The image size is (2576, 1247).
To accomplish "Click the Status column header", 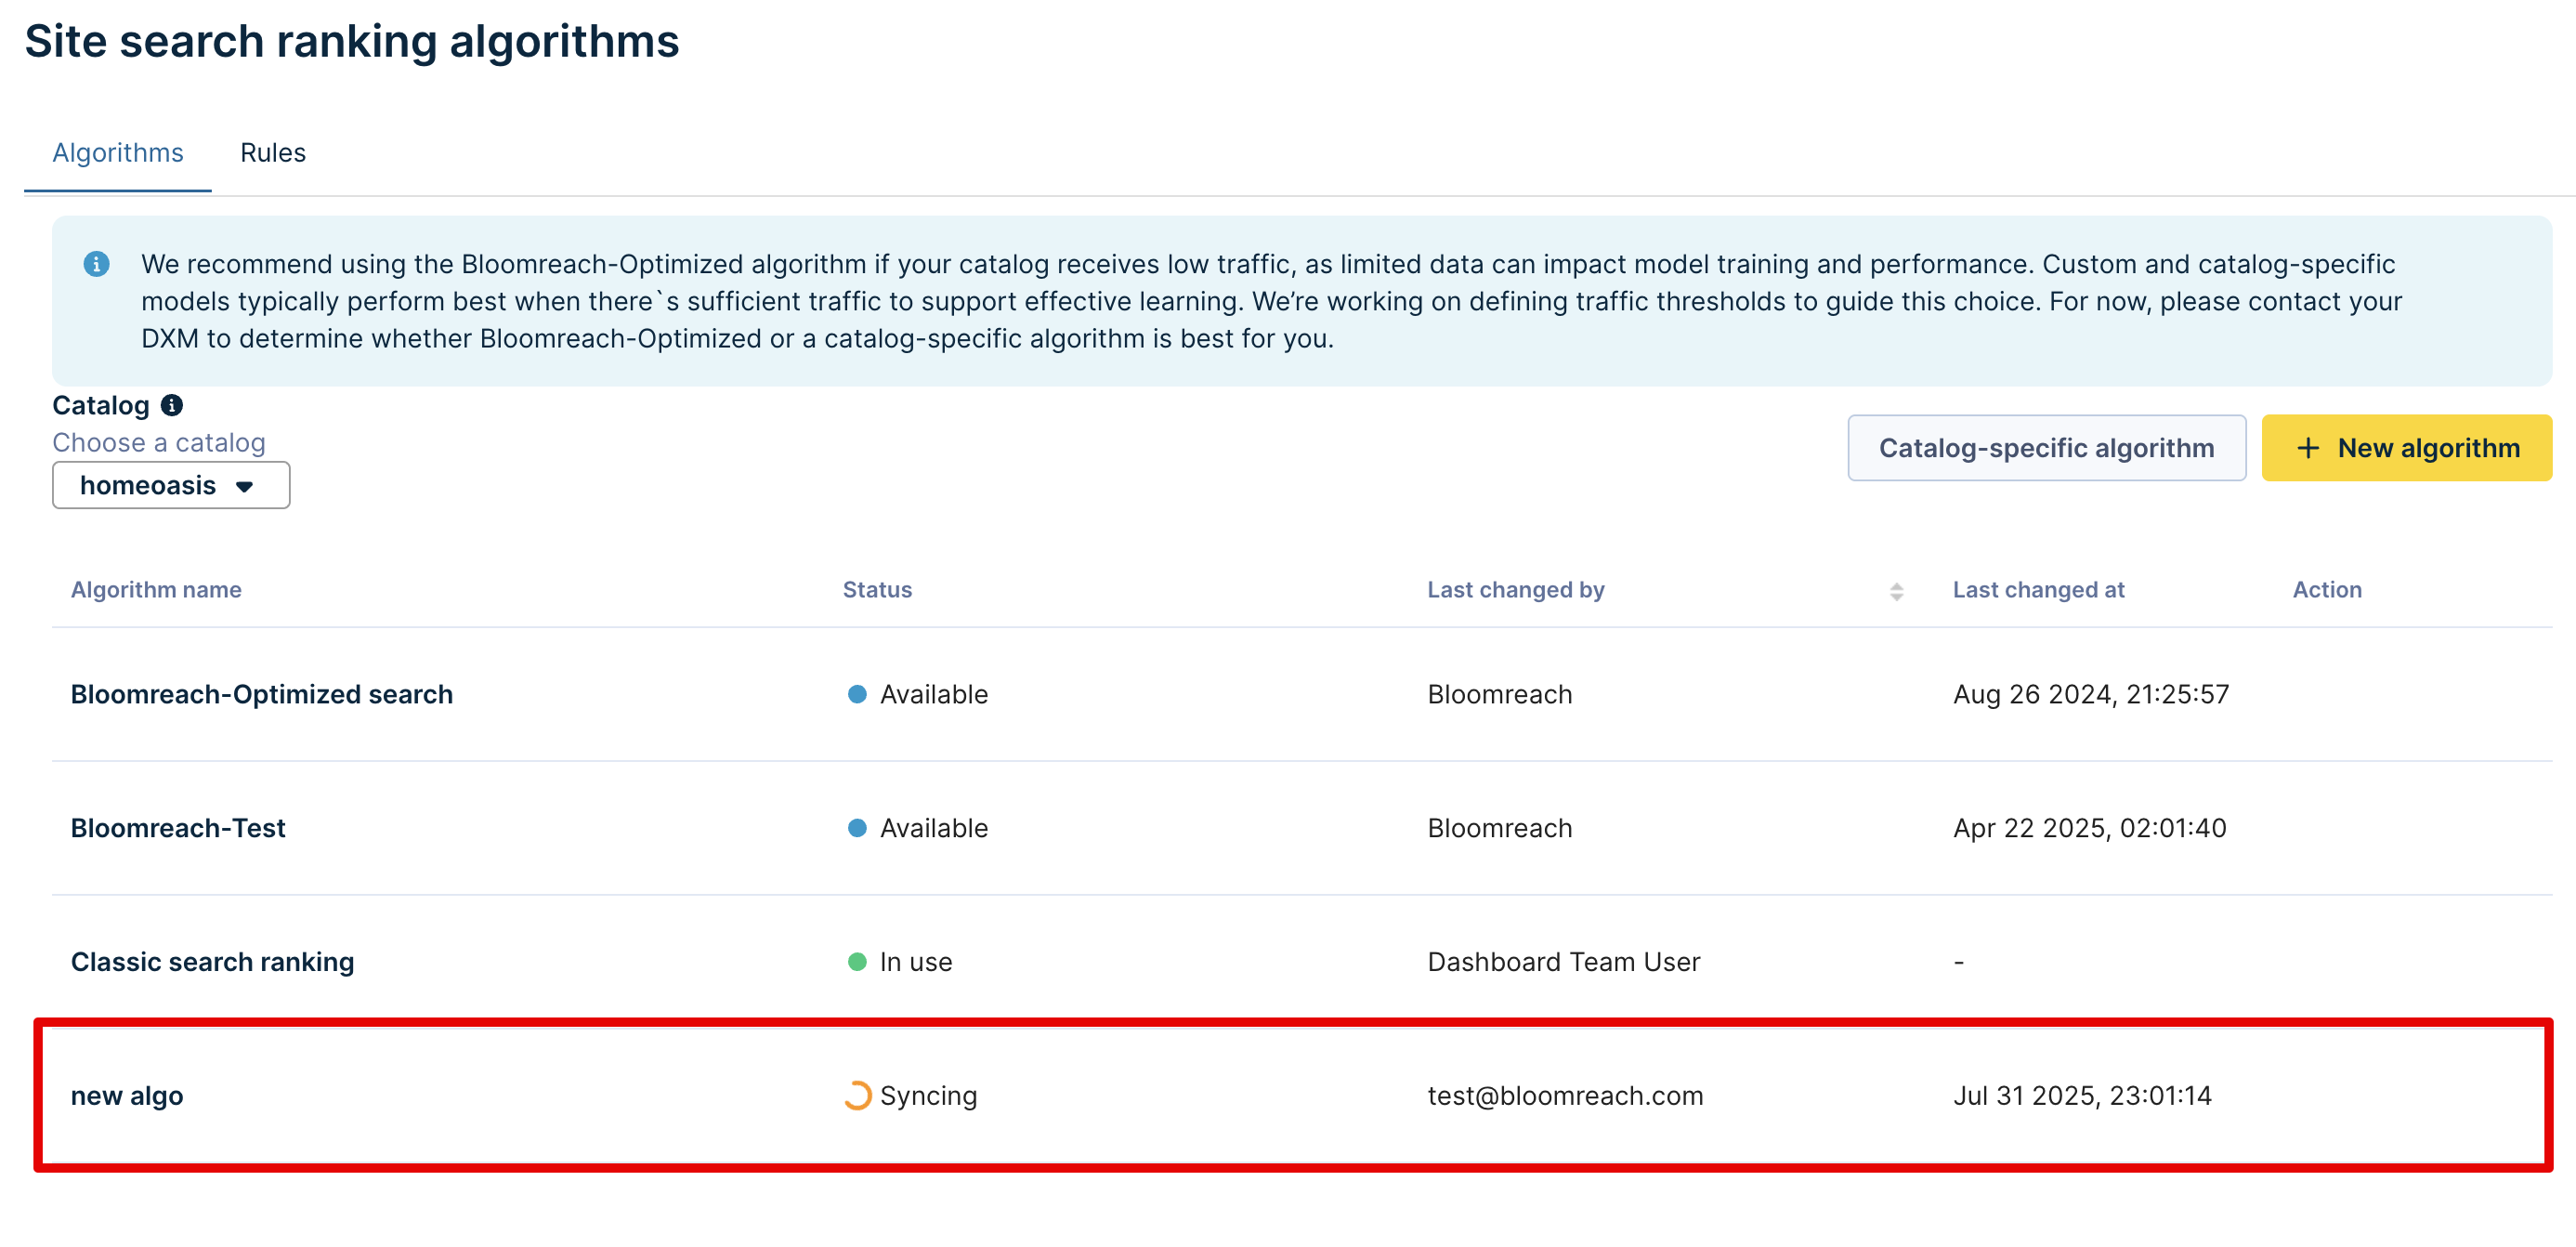I will click(x=877, y=590).
